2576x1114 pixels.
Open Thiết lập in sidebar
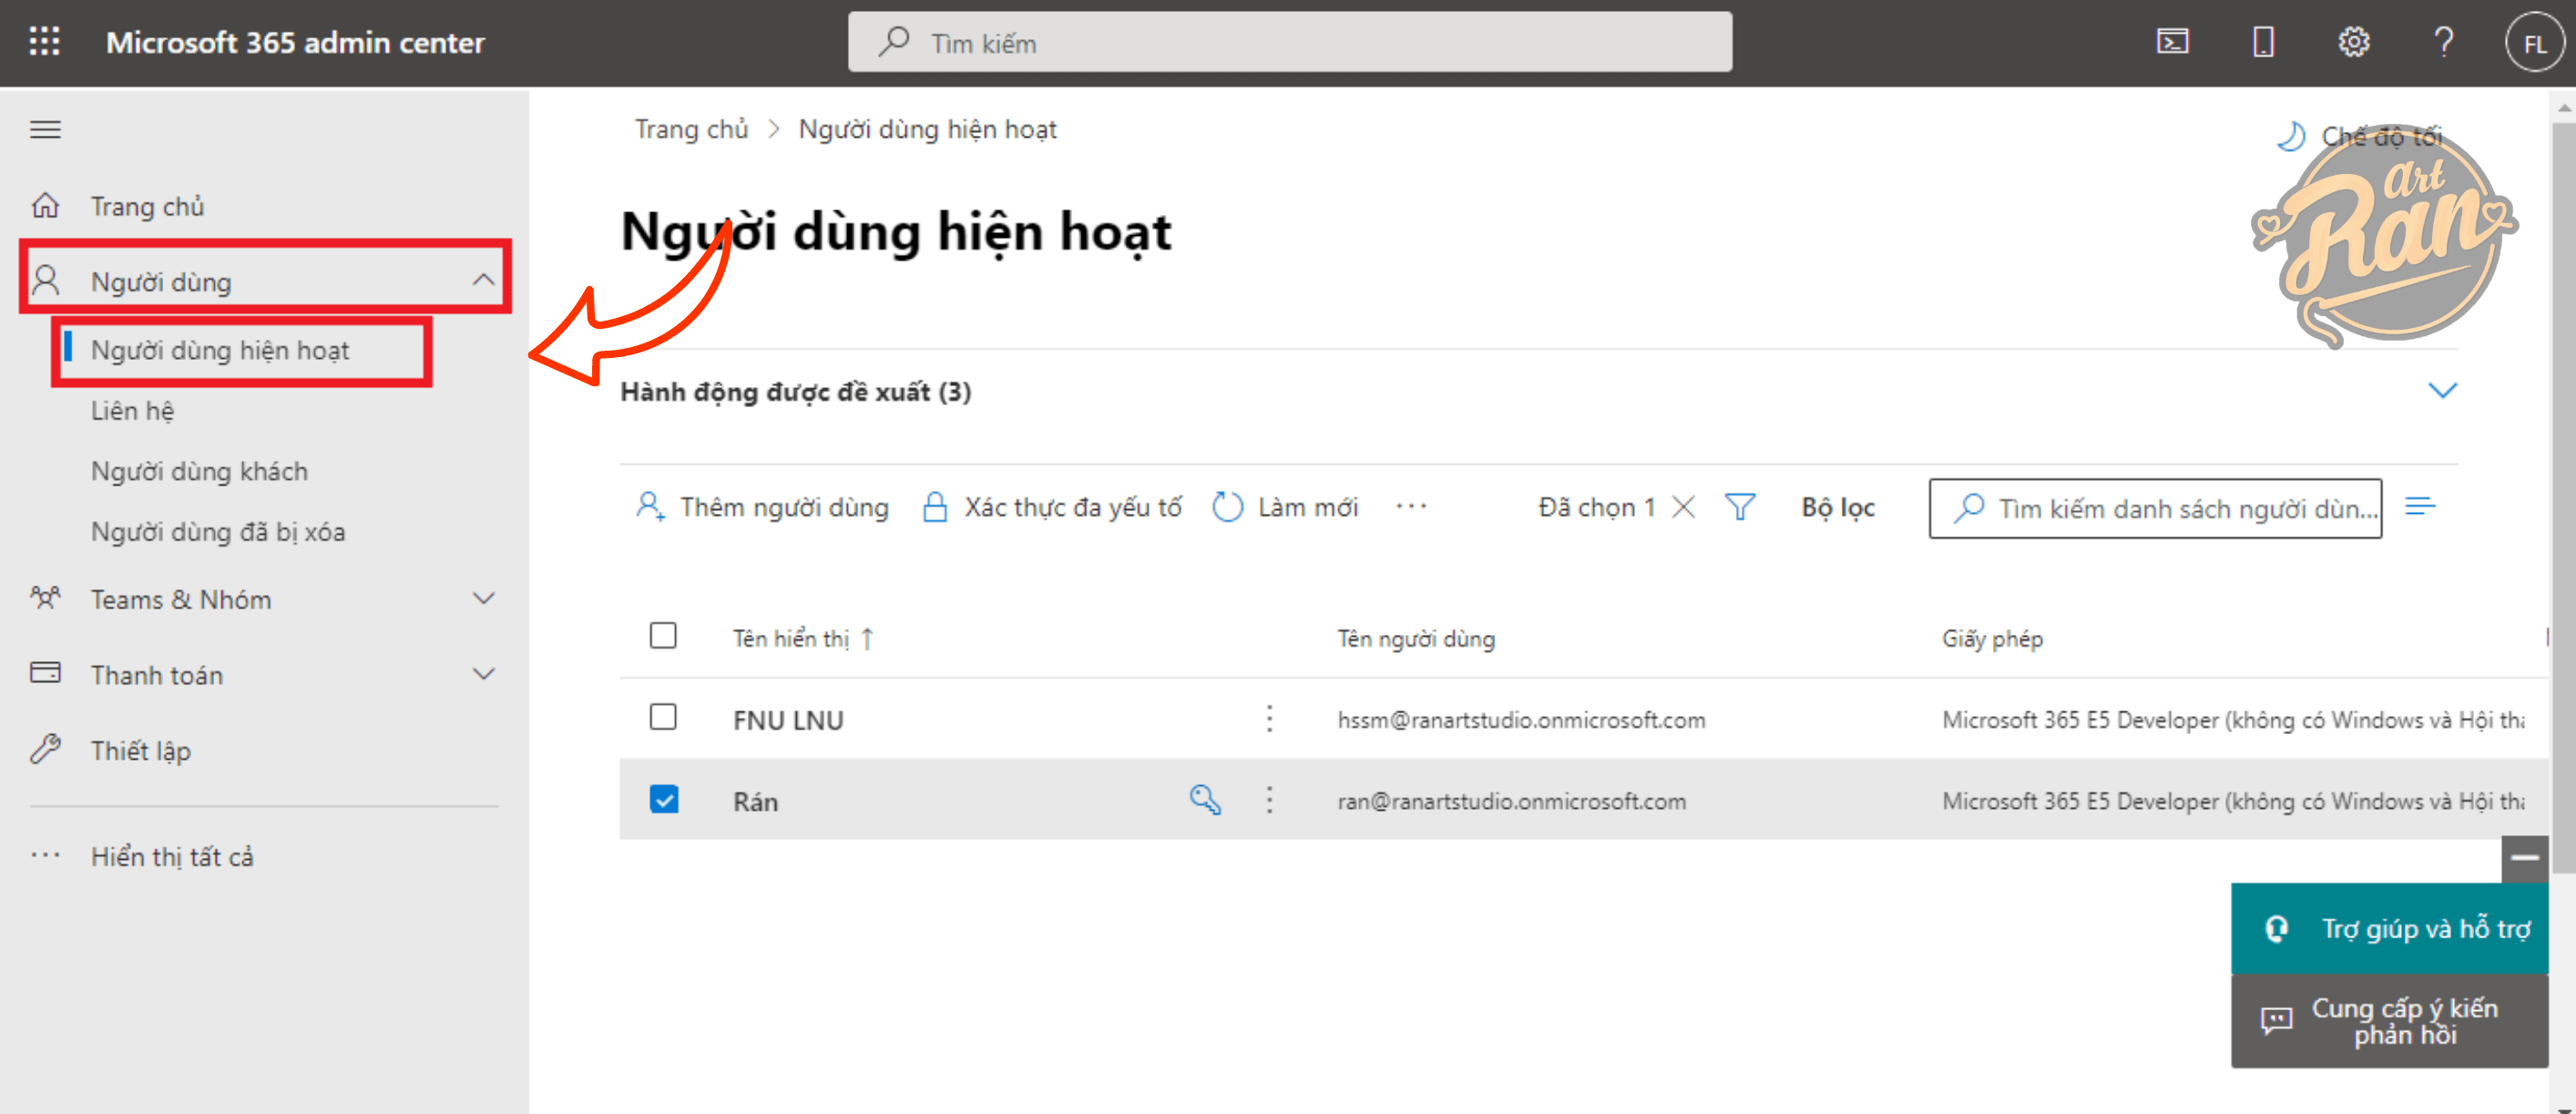point(140,751)
